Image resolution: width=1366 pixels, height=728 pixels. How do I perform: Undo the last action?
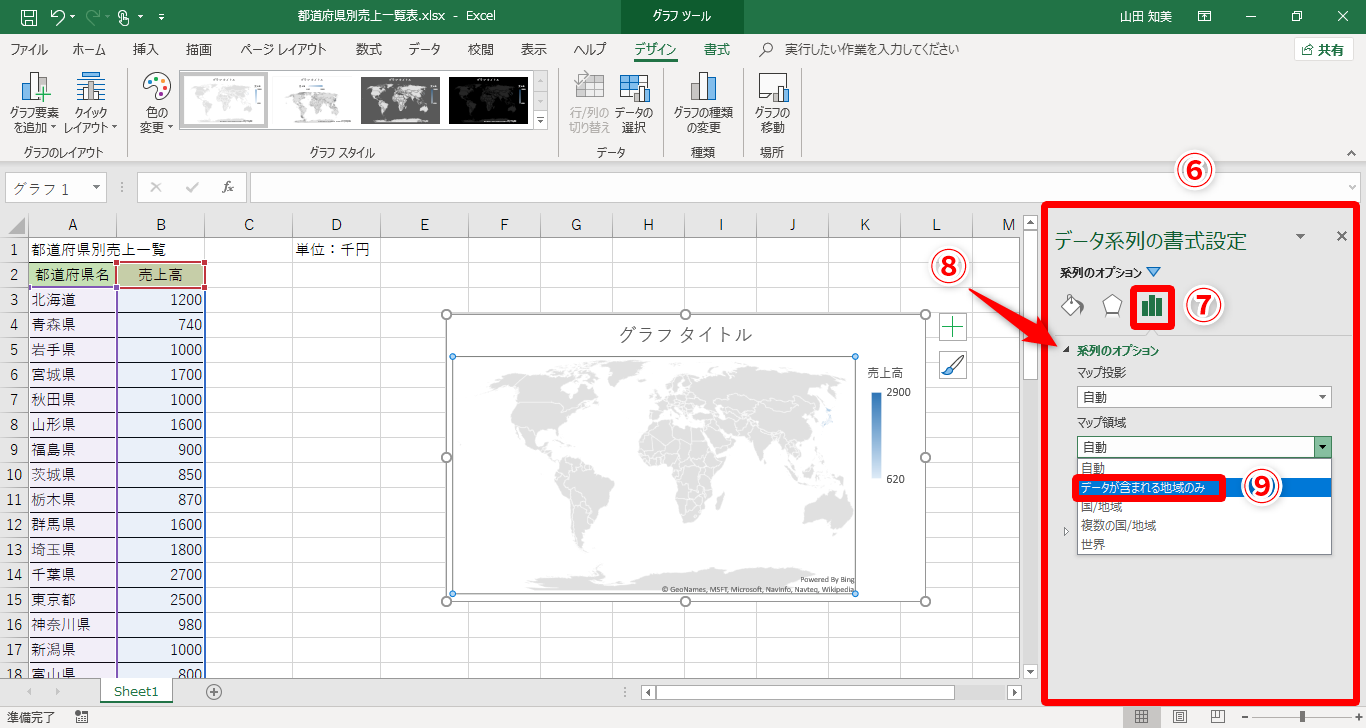click(58, 16)
